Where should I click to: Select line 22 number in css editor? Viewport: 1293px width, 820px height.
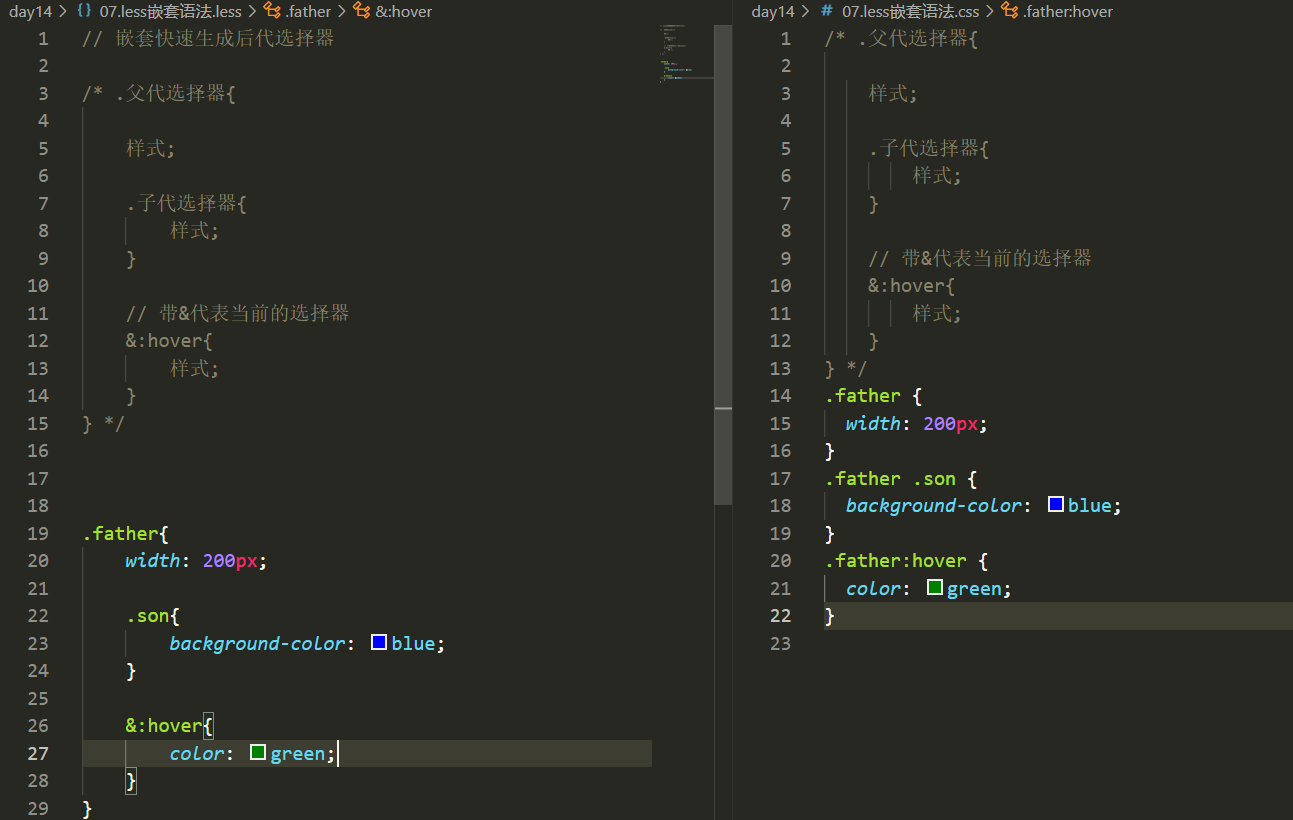point(780,615)
